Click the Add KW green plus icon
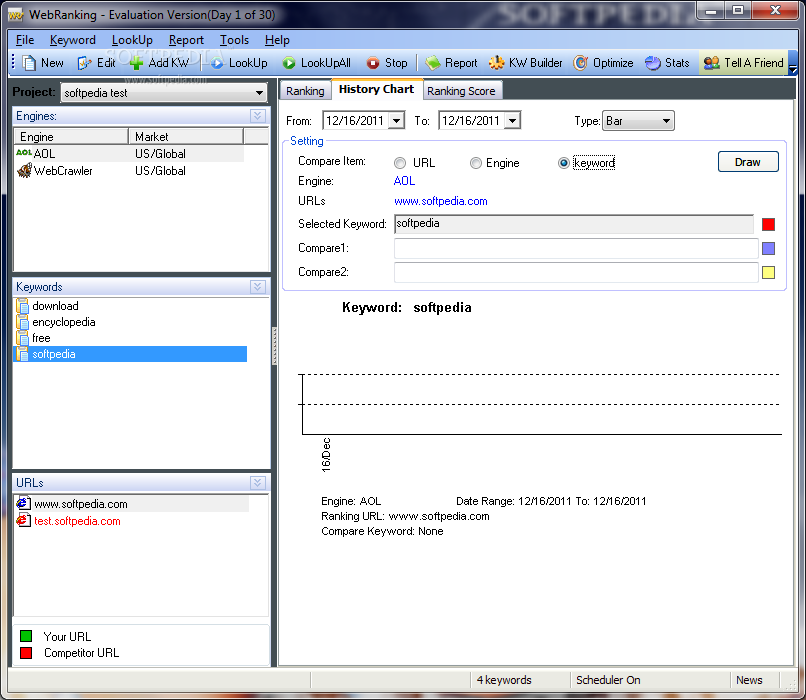This screenshot has height=700, width=806. [x=136, y=63]
